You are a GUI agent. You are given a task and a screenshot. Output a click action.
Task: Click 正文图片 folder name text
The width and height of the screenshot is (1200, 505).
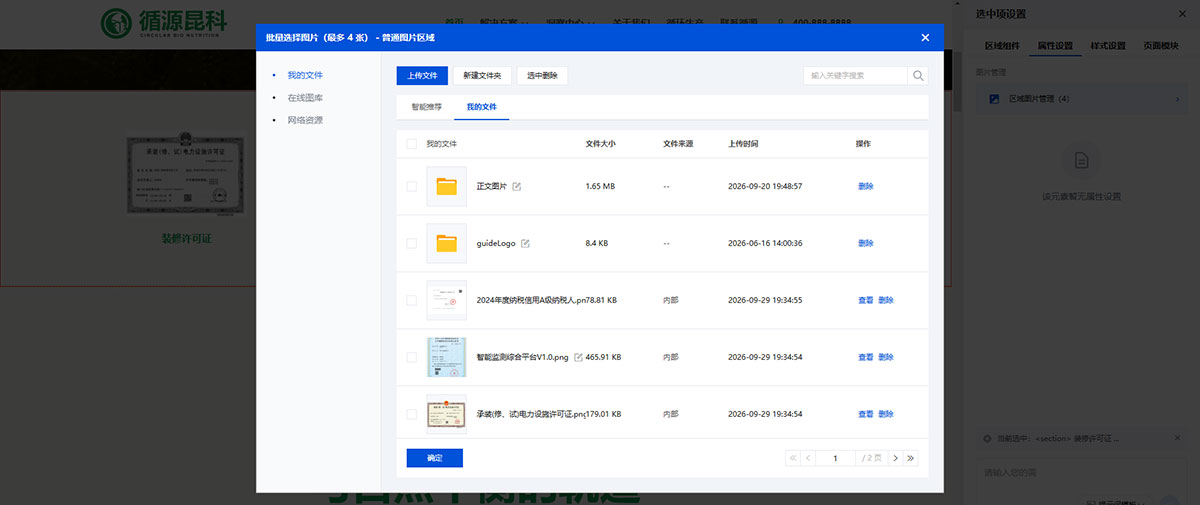click(492, 187)
